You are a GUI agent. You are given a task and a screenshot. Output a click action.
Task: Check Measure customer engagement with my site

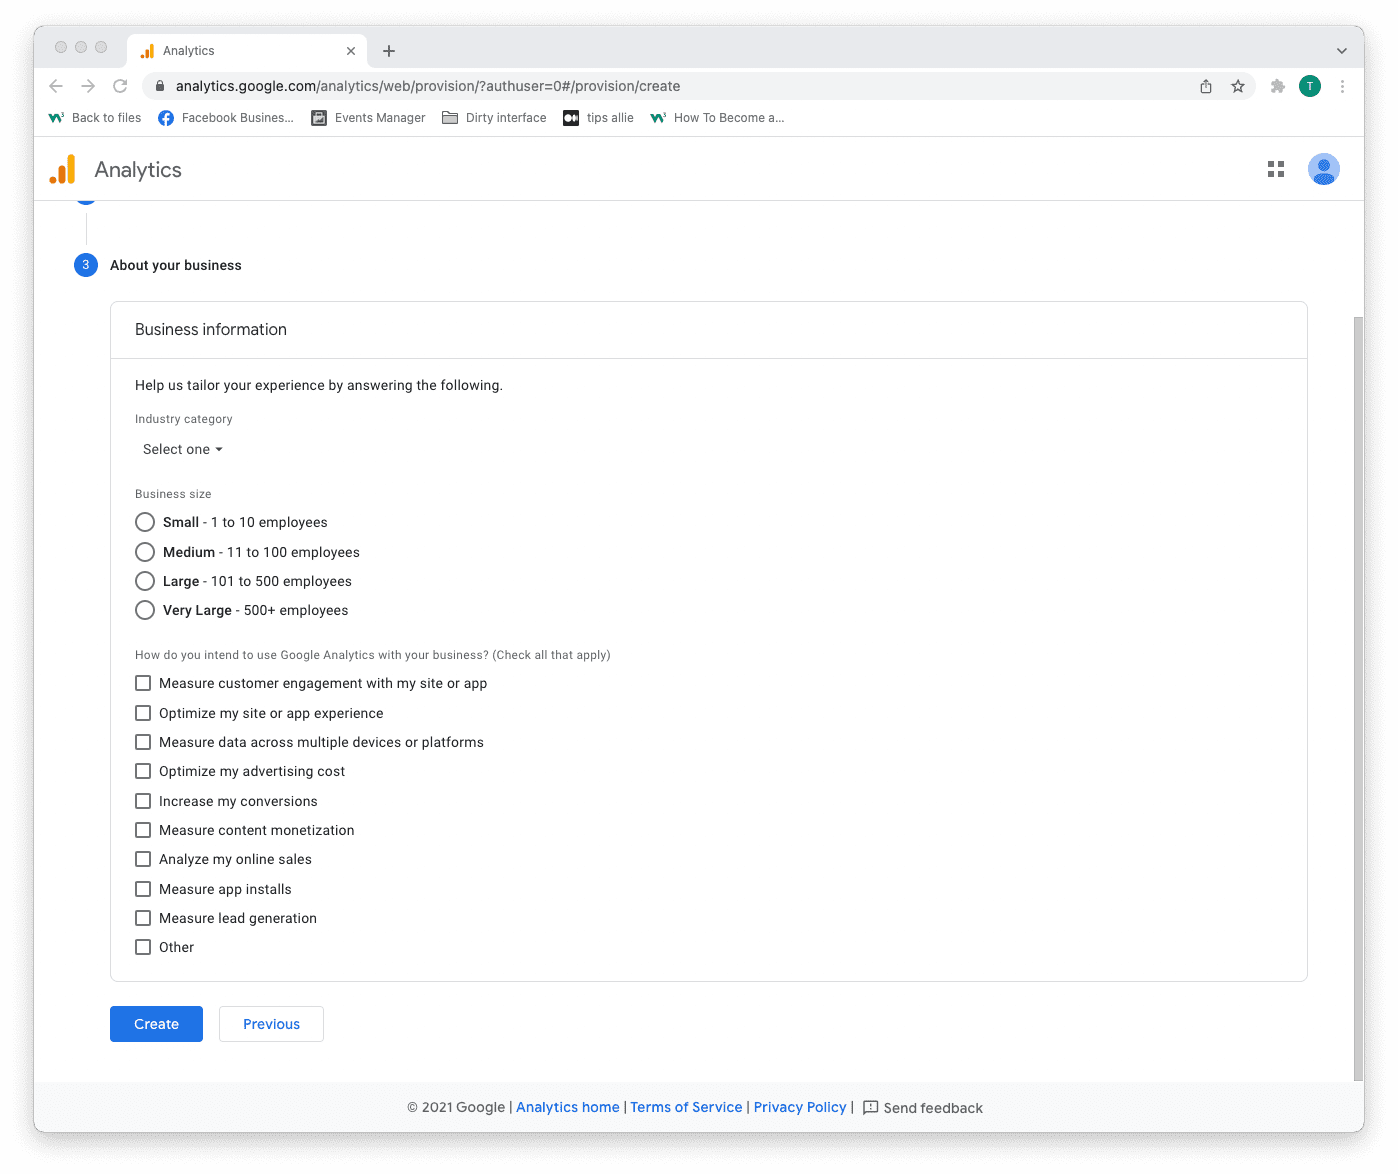(x=143, y=683)
